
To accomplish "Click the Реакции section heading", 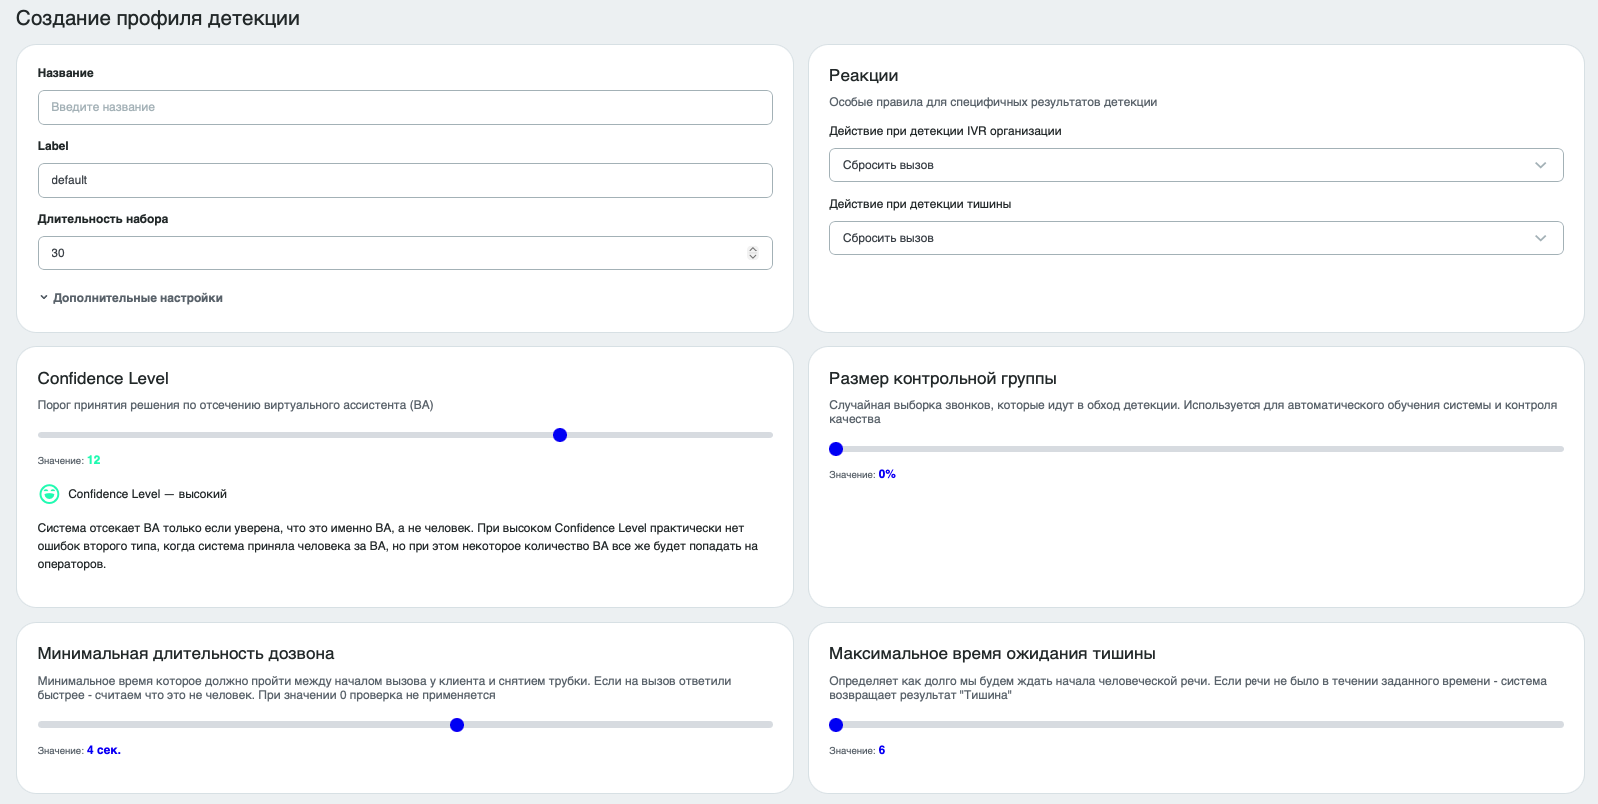I will (x=864, y=76).
